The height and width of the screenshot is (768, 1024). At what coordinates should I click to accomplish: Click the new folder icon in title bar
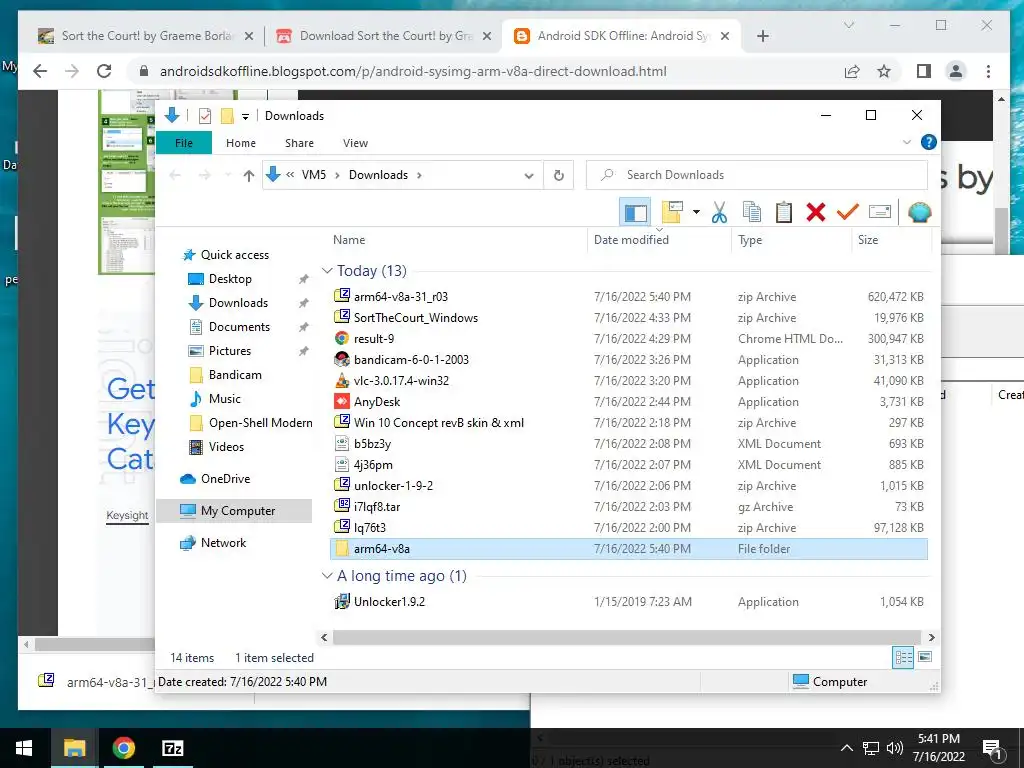tap(227, 116)
